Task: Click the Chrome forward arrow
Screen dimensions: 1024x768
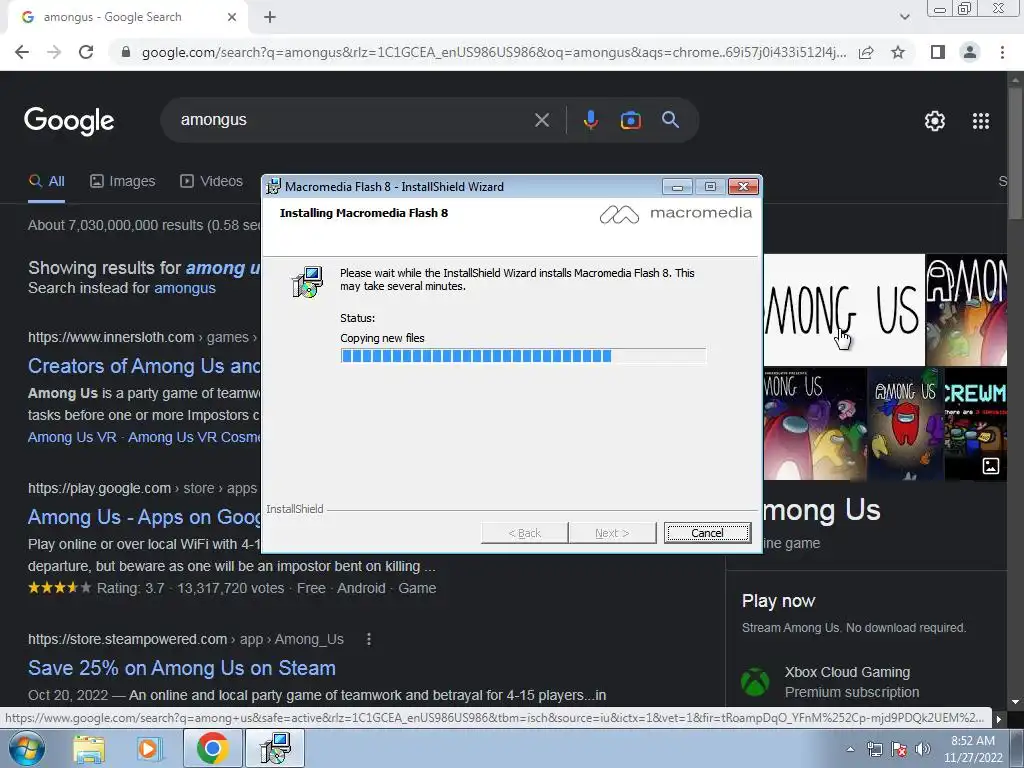Action: (x=54, y=52)
